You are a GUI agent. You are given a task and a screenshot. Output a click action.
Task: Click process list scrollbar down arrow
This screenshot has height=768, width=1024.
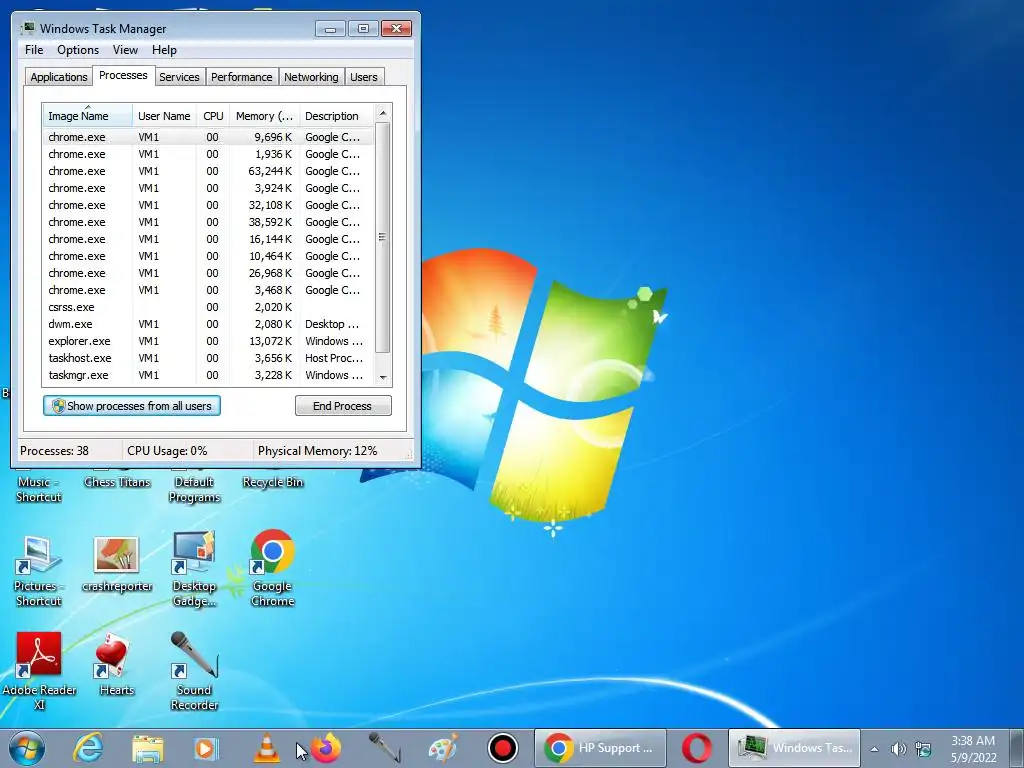click(x=383, y=377)
